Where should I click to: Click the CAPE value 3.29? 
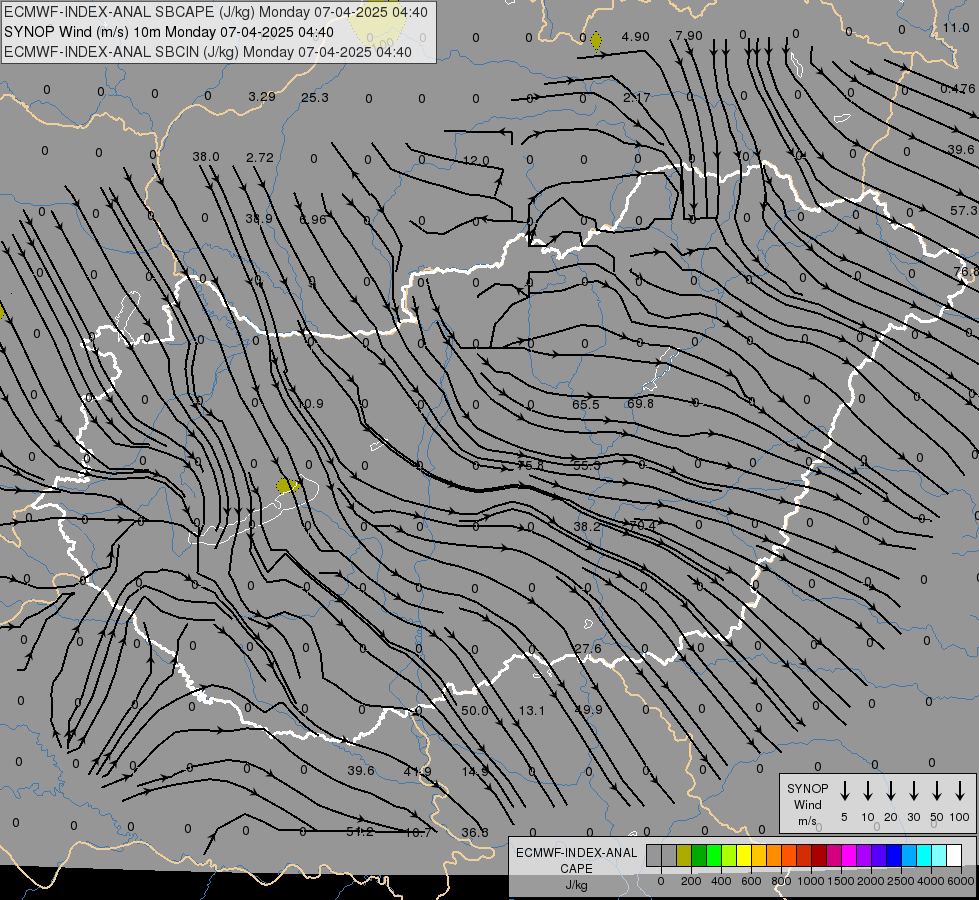[262, 97]
